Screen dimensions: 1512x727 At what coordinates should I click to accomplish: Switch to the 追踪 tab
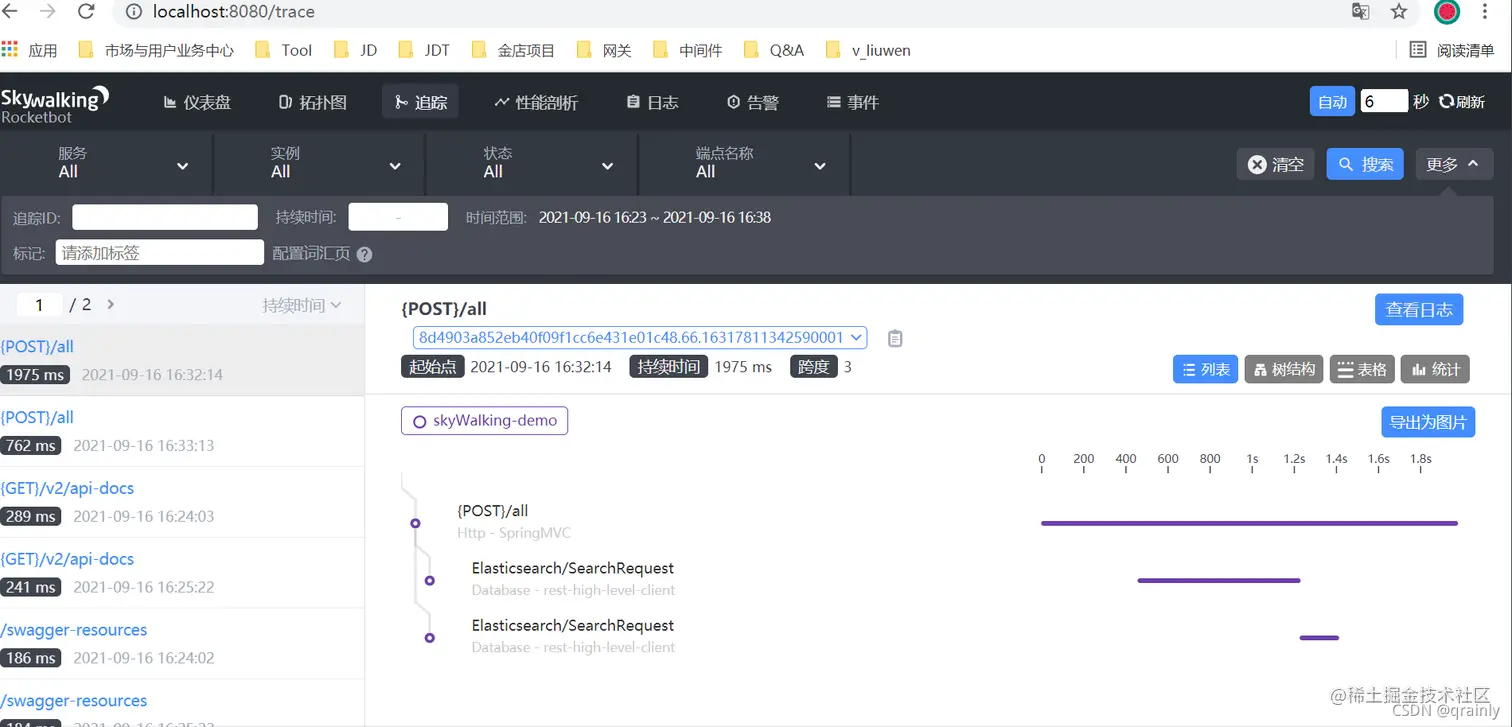pyautogui.click(x=419, y=101)
